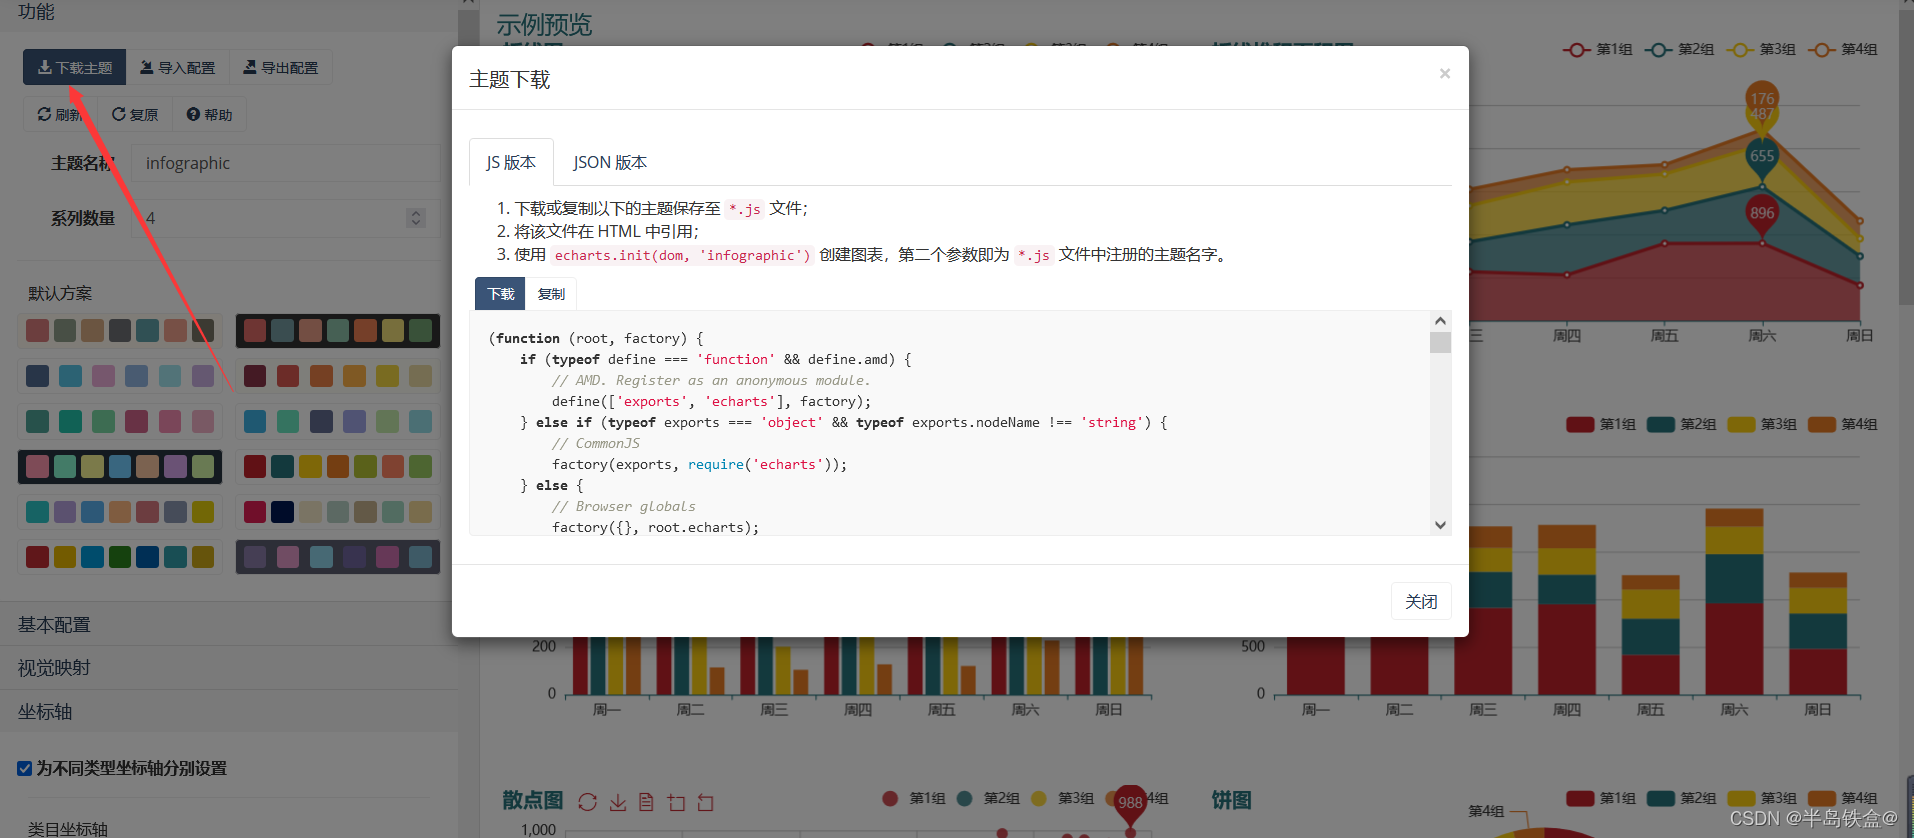Screen dimensions: 1914x838
Task: Click the 默认方案 heading
Action: [x=60, y=293]
